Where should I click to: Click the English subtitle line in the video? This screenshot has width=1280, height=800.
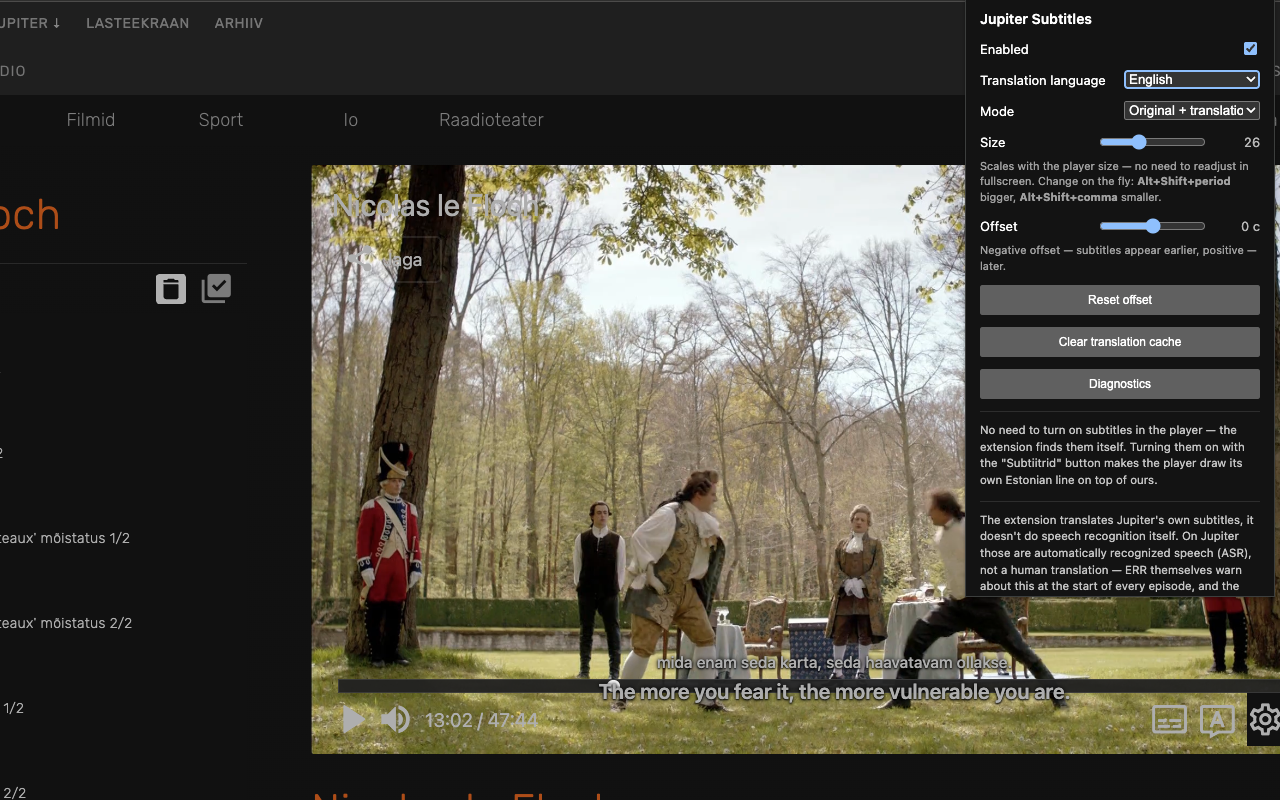point(834,692)
